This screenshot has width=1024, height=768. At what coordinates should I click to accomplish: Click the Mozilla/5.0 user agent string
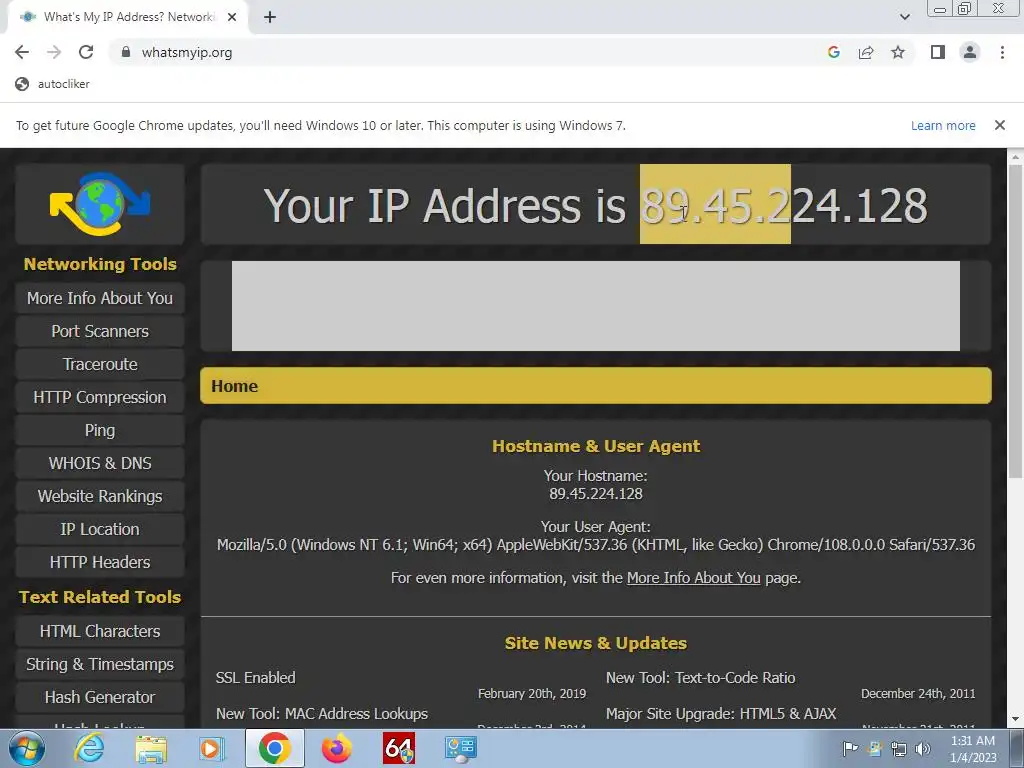(x=596, y=545)
